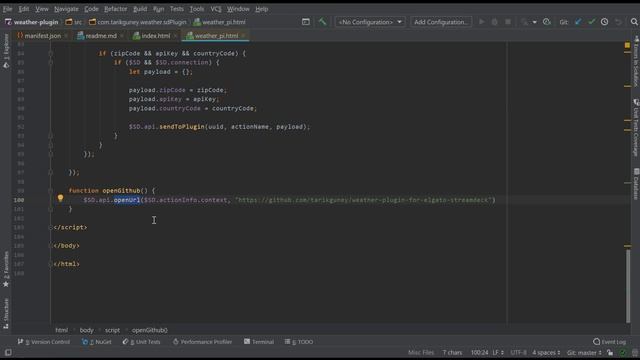This screenshot has height=360, width=640.
Task: Click the selected openUrl text
Action: click(127, 200)
